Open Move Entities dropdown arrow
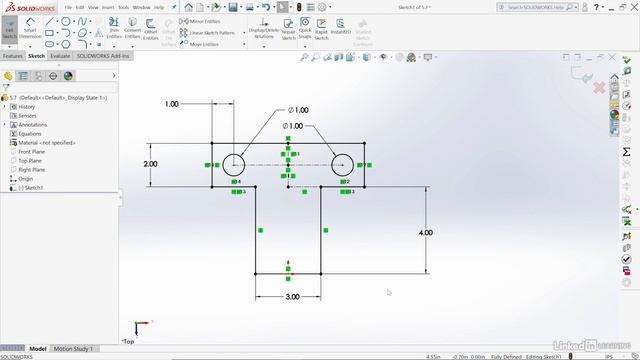This screenshot has width=640, height=360. [x=244, y=44]
